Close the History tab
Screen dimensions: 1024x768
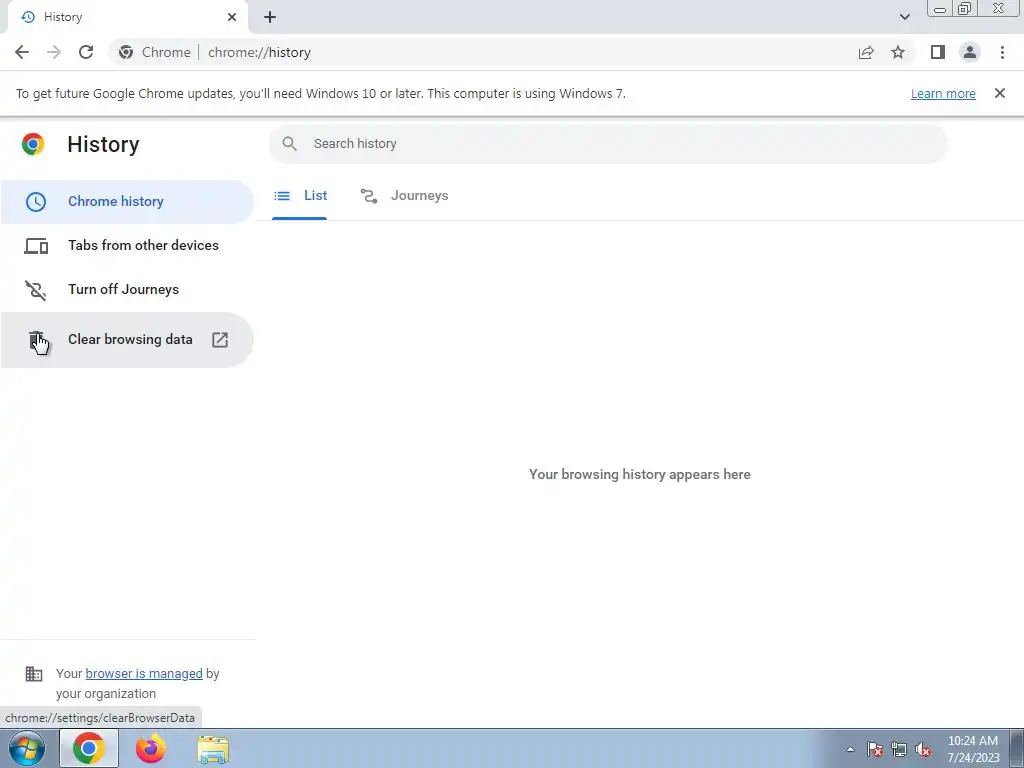[232, 17]
